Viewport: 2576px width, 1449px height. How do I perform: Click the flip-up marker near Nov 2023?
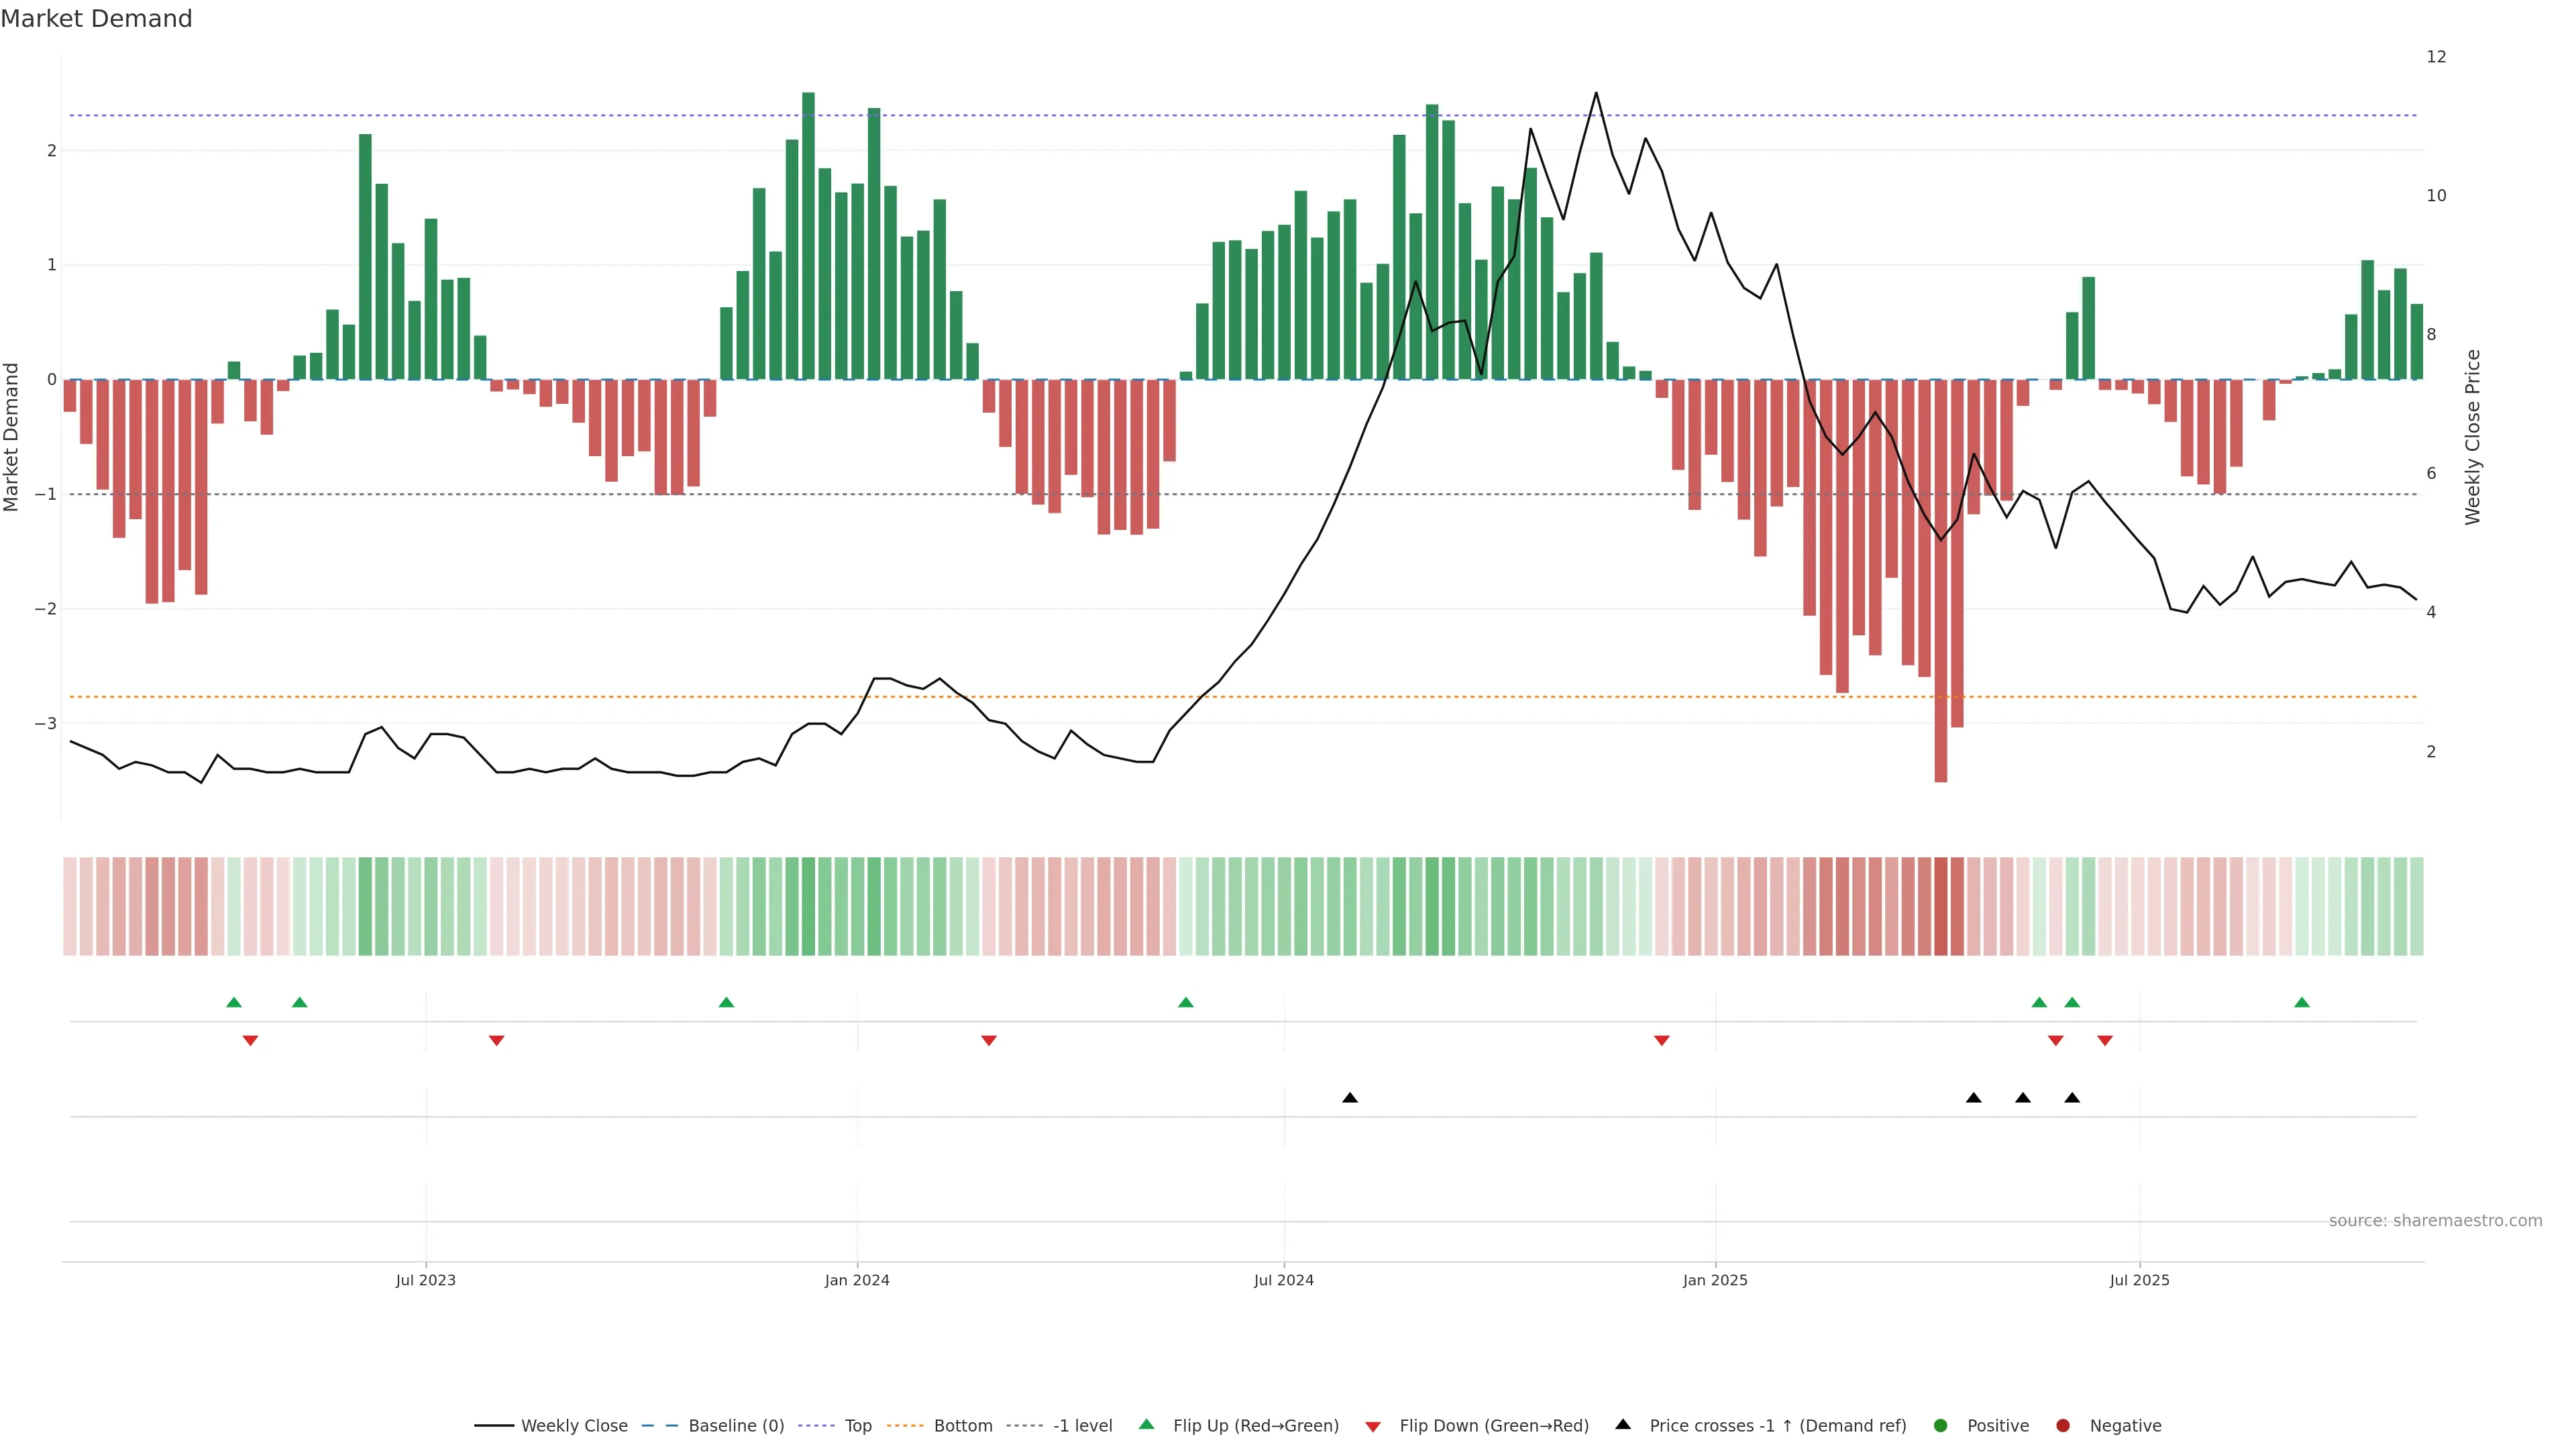click(727, 1002)
